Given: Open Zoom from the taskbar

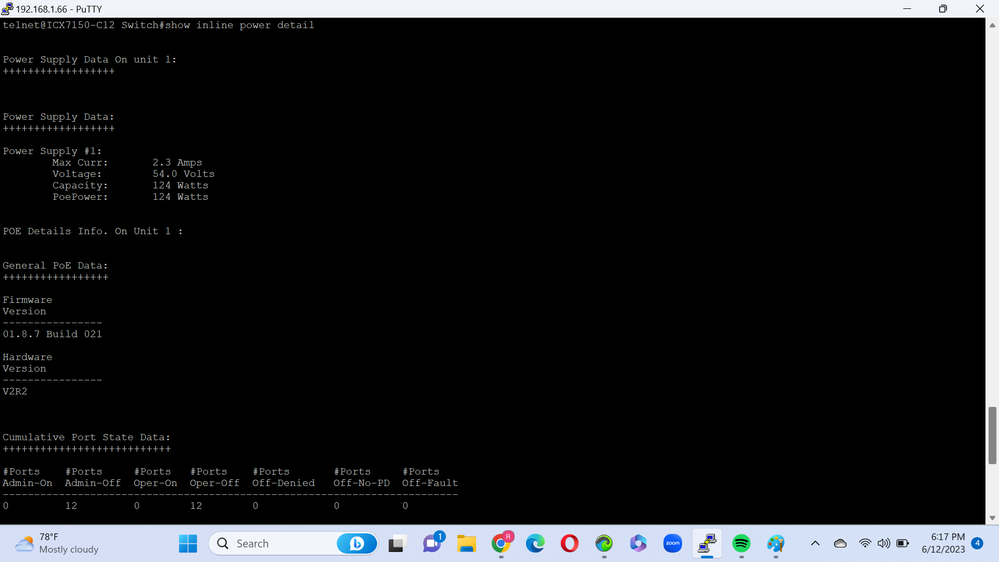Looking at the screenshot, I should tap(673, 543).
